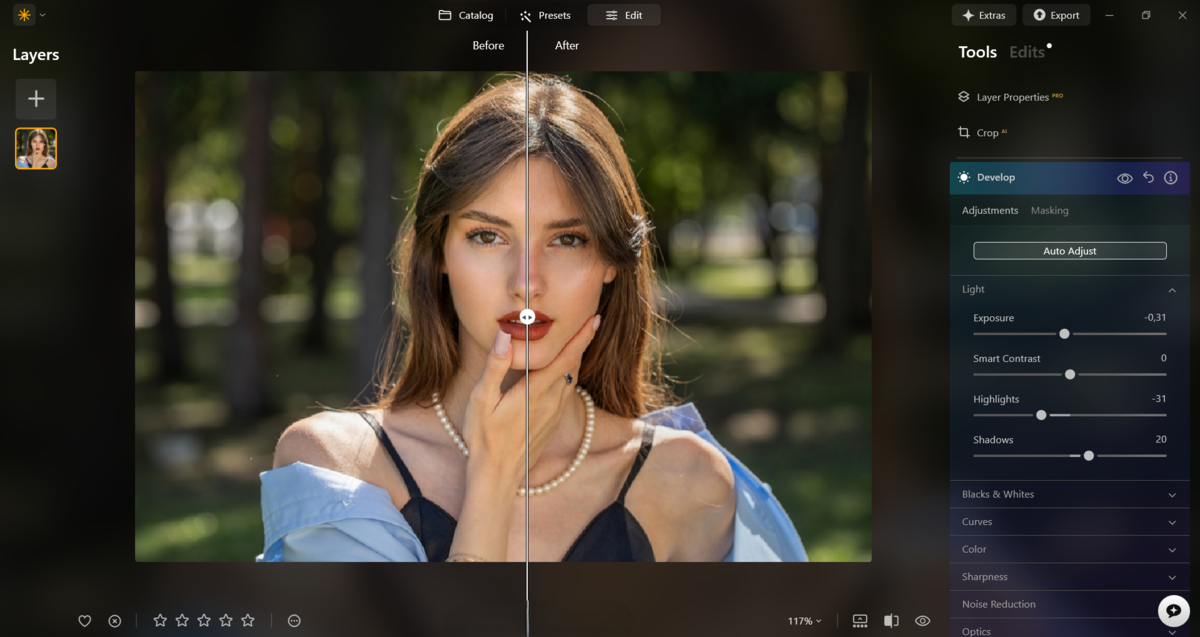The height and width of the screenshot is (637, 1200).
Task: Toggle Develop edits visibility with the eye
Action: 1124,177
